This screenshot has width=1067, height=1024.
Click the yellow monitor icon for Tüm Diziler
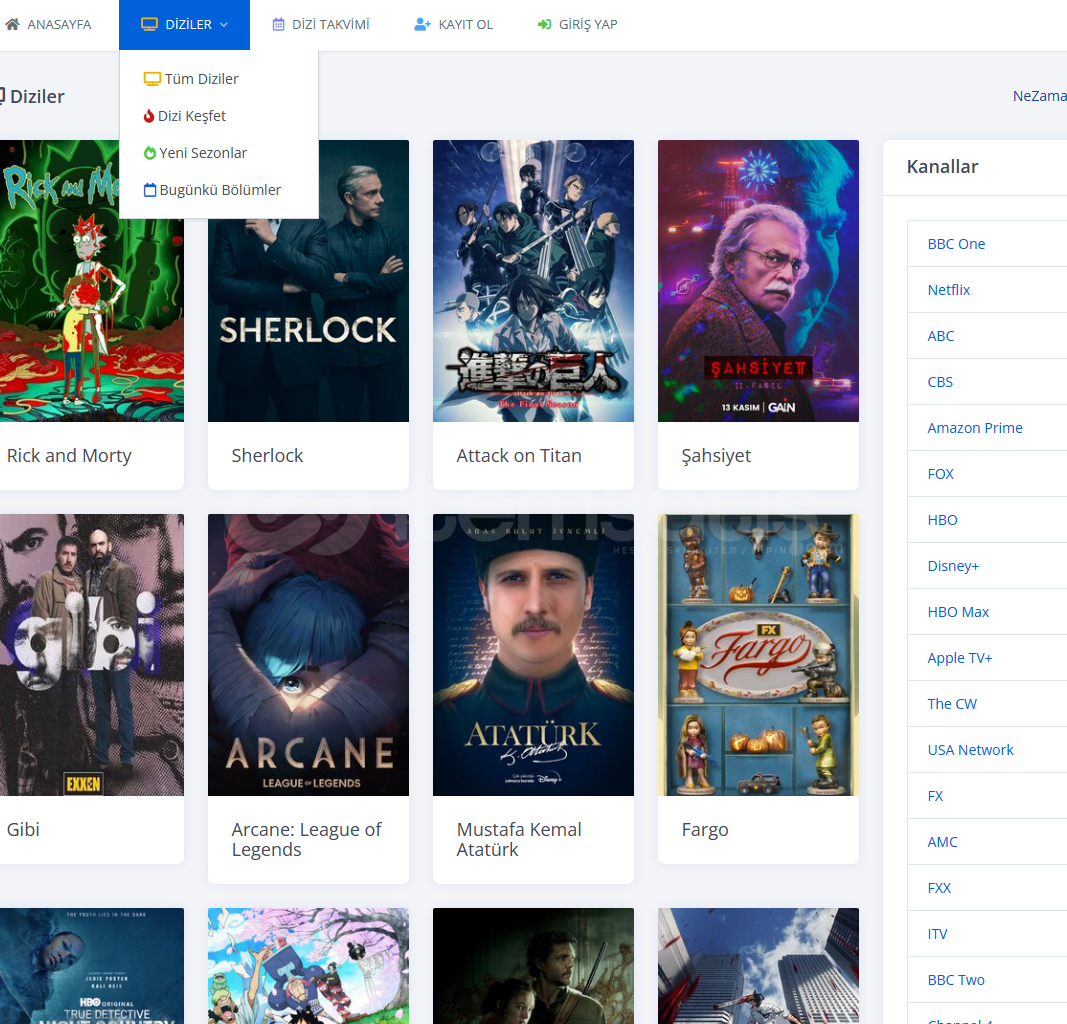click(x=152, y=79)
